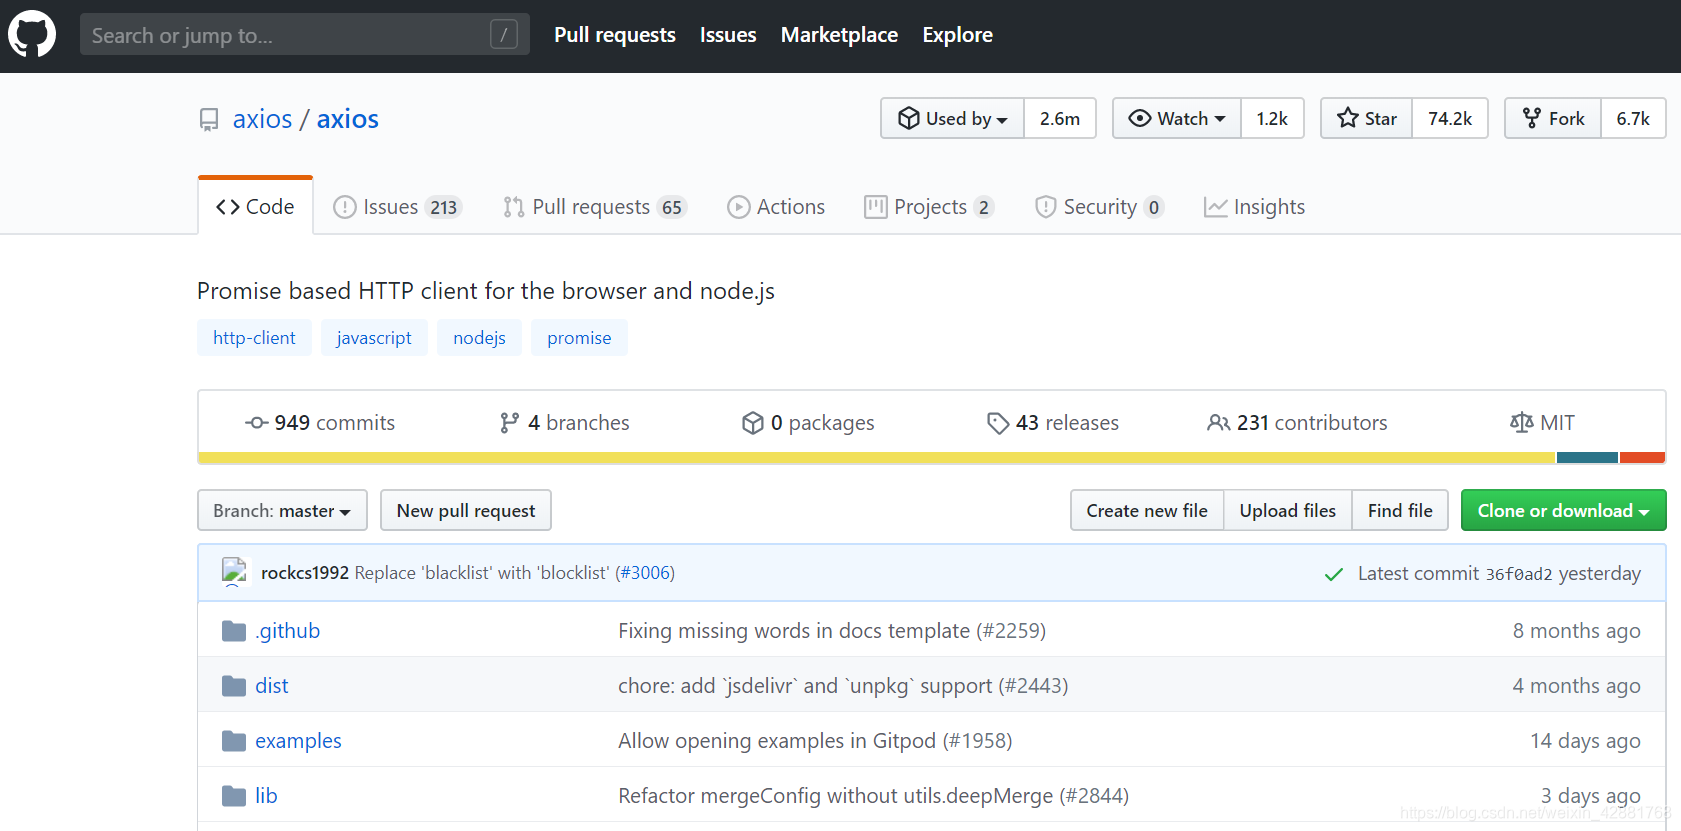This screenshot has height=831, width=1681.
Task: View the 2.6m dependents count
Action: click(1060, 118)
